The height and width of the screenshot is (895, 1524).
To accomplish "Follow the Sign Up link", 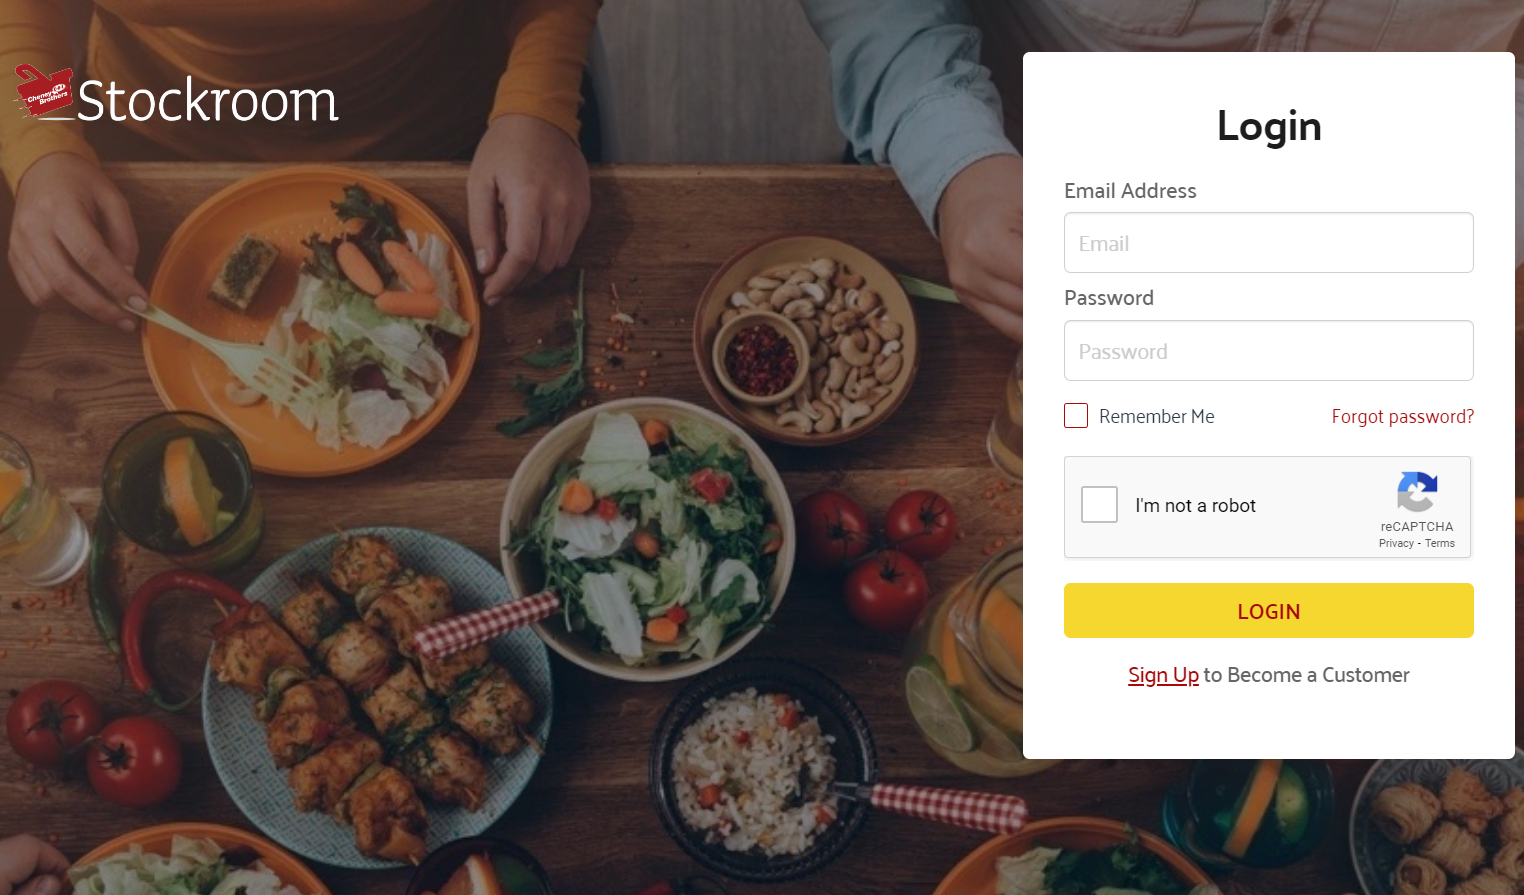I will (x=1163, y=675).
